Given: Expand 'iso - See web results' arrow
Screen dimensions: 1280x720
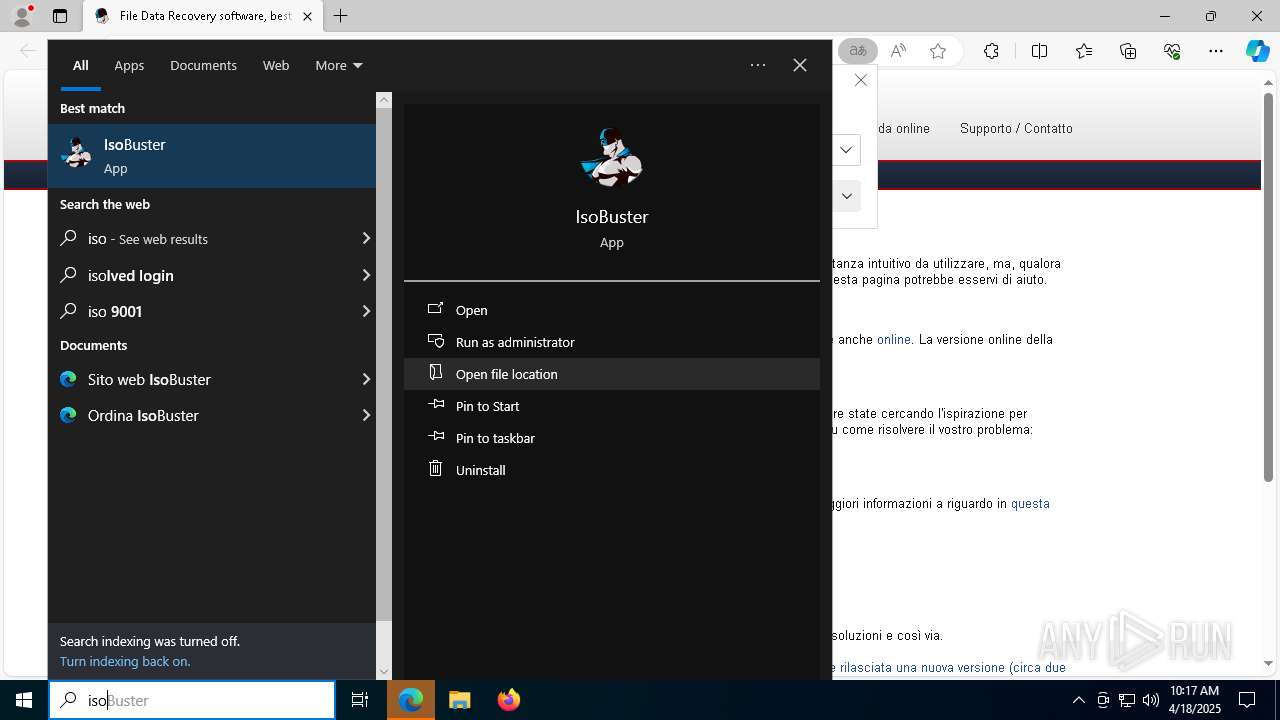Looking at the screenshot, I should point(366,238).
